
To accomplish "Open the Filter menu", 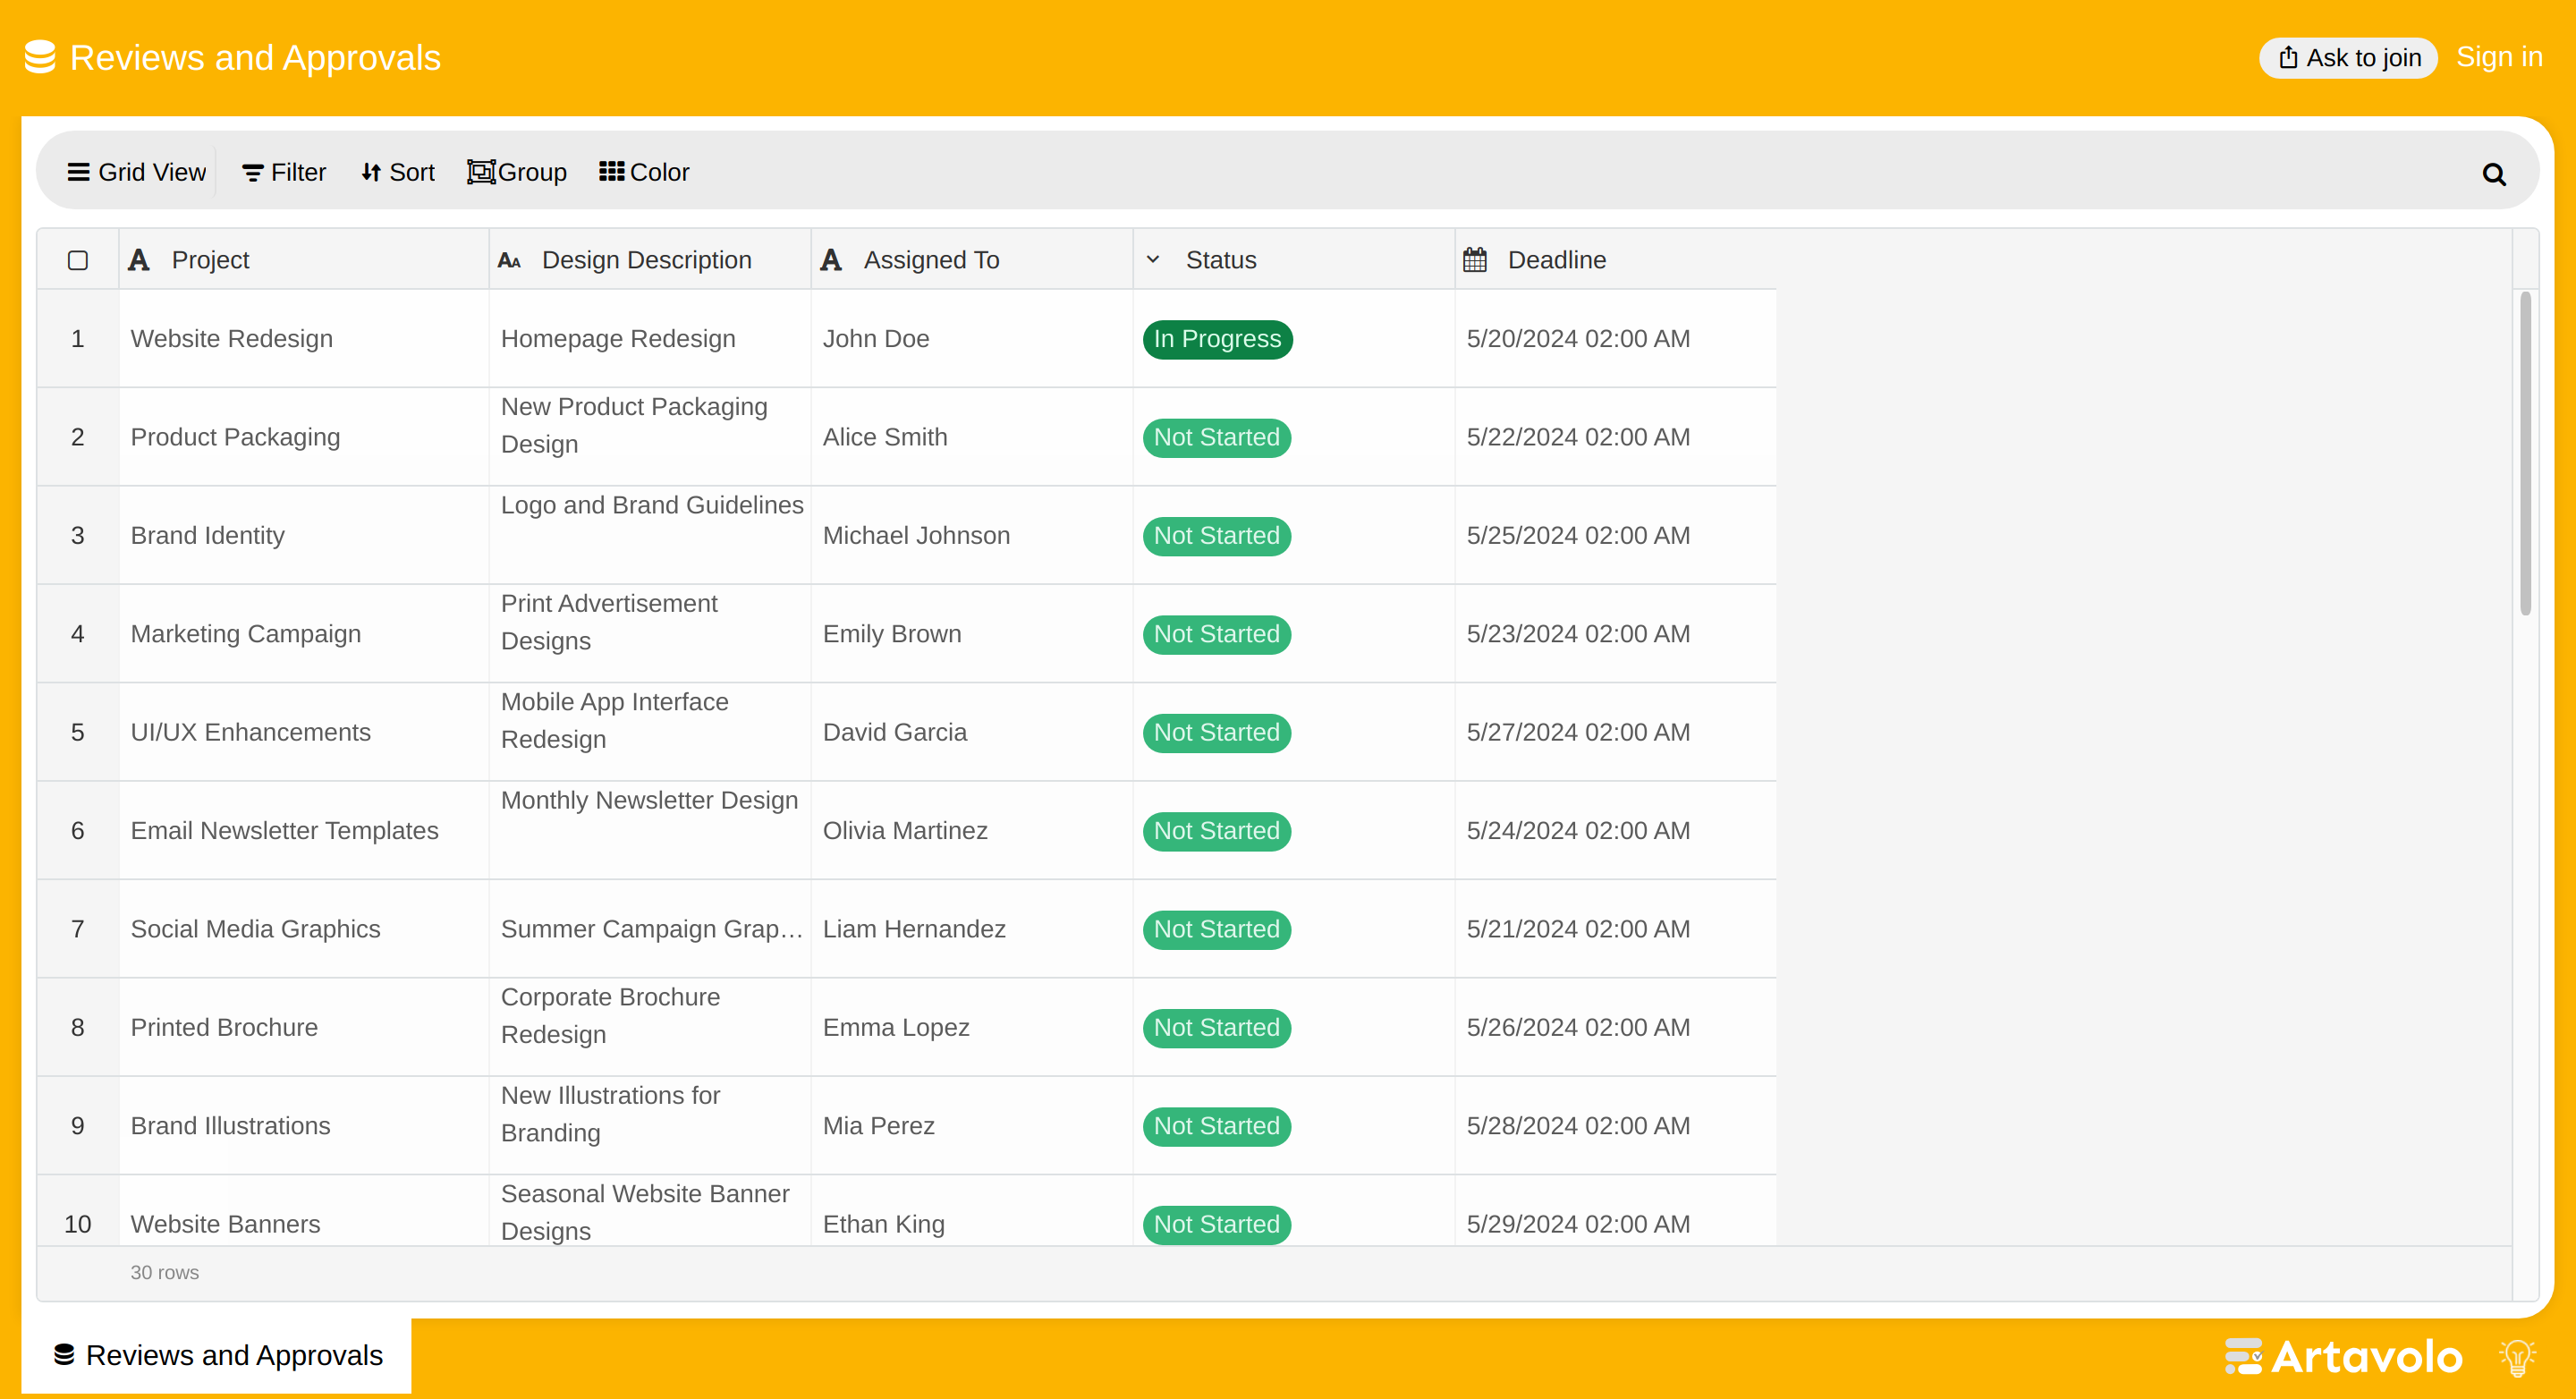I will tap(284, 172).
